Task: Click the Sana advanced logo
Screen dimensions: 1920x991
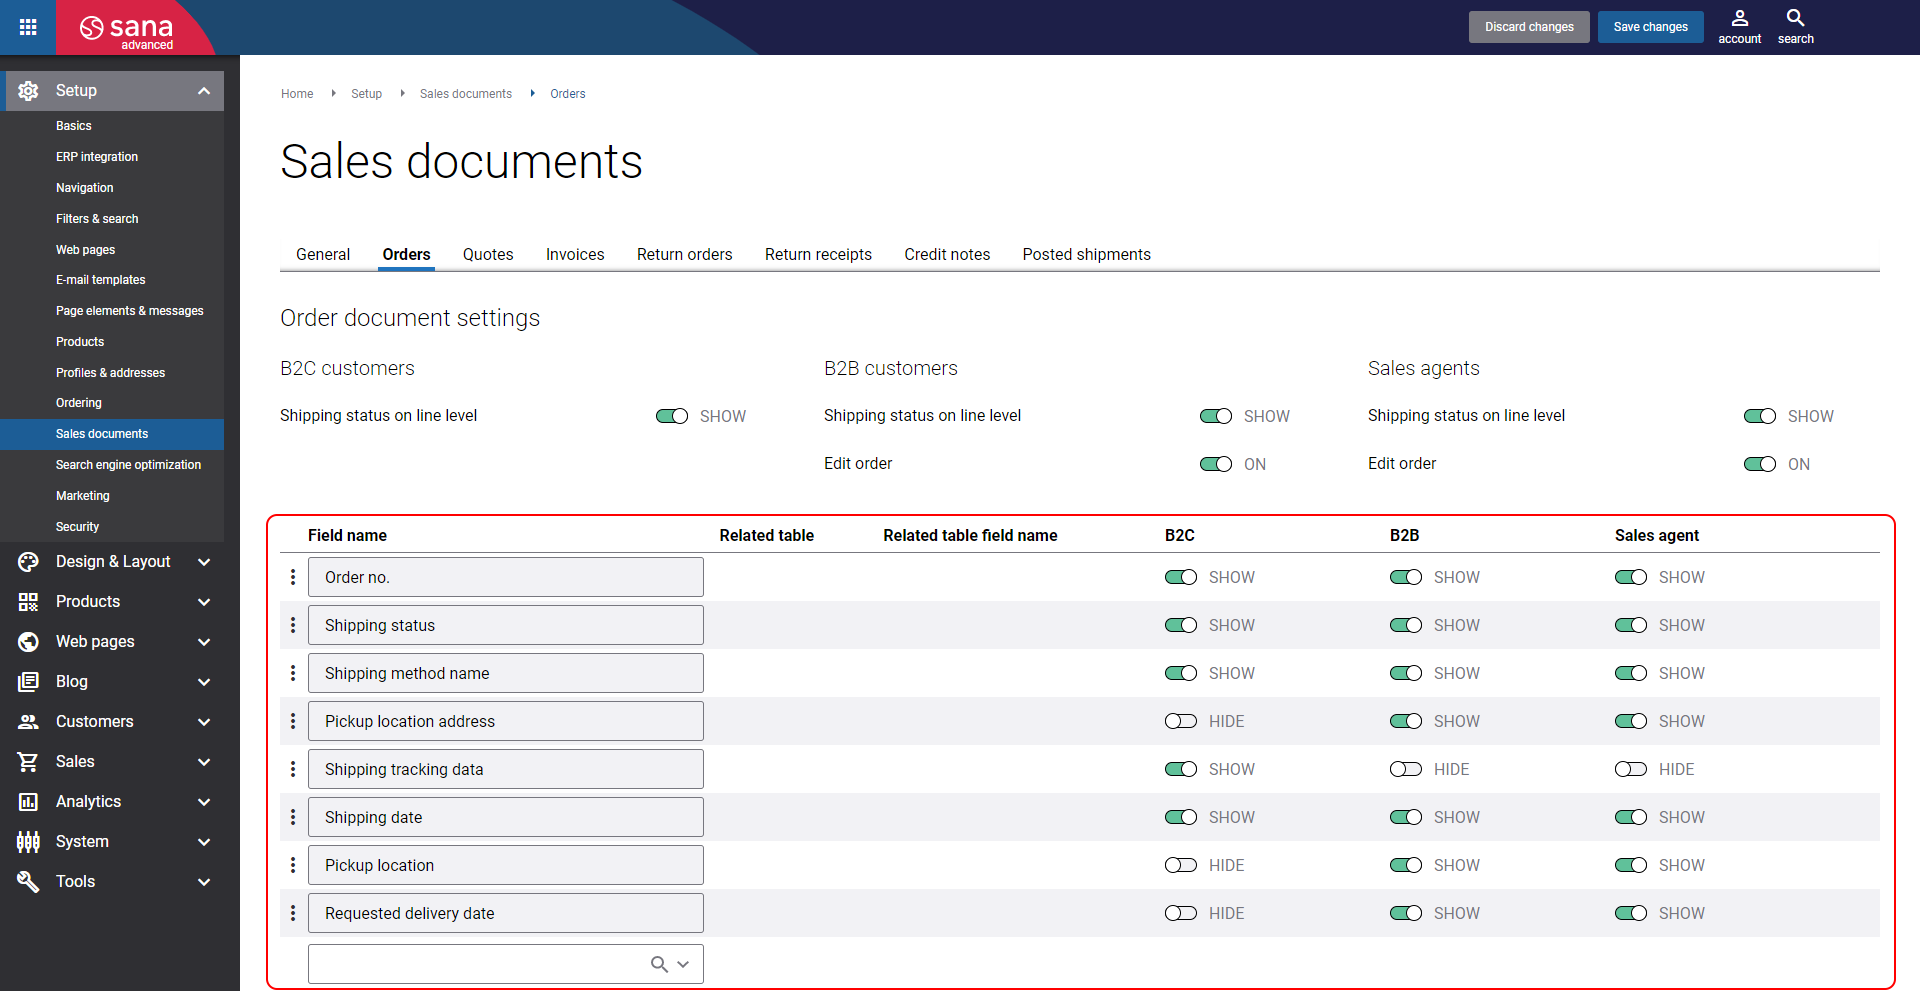Action: coord(127,30)
